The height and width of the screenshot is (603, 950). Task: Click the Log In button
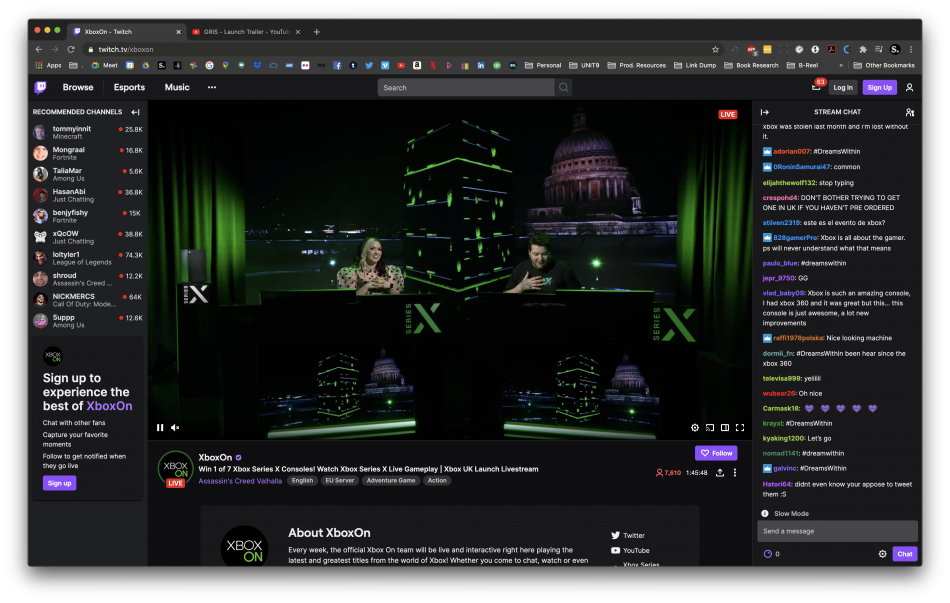tap(843, 87)
